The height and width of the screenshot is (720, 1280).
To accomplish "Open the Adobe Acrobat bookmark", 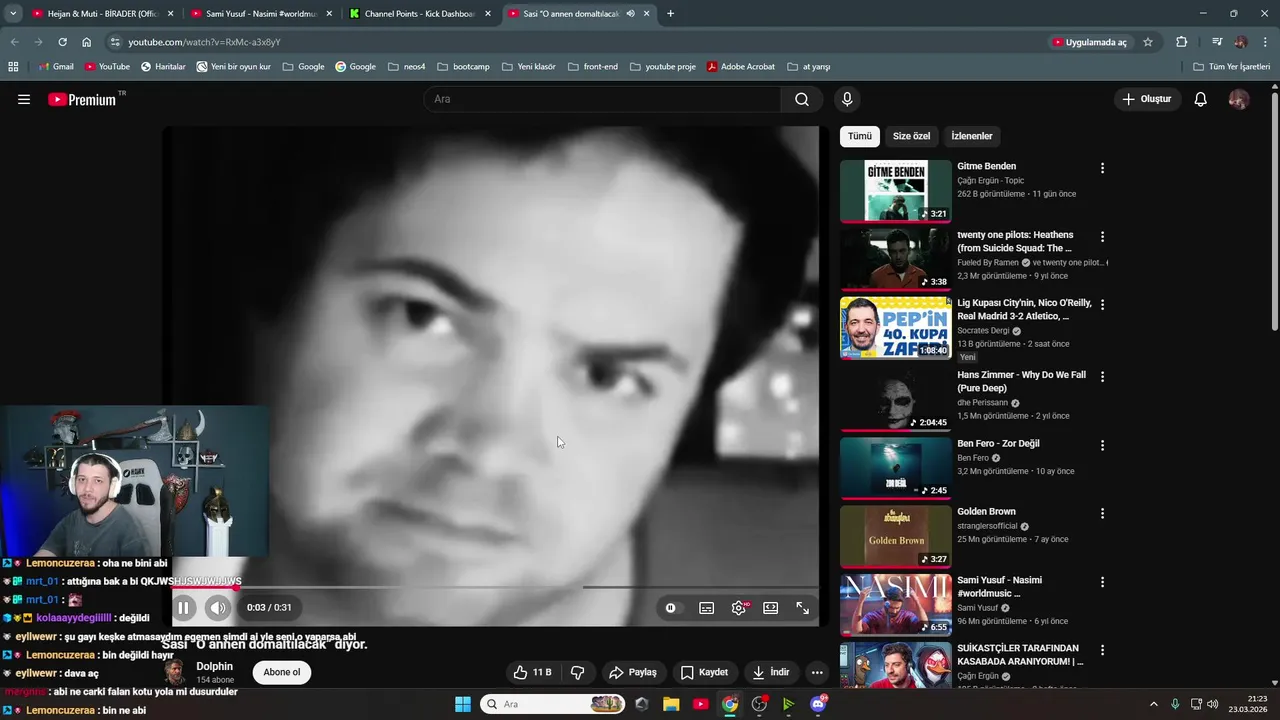I will click(x=741, y=67).
